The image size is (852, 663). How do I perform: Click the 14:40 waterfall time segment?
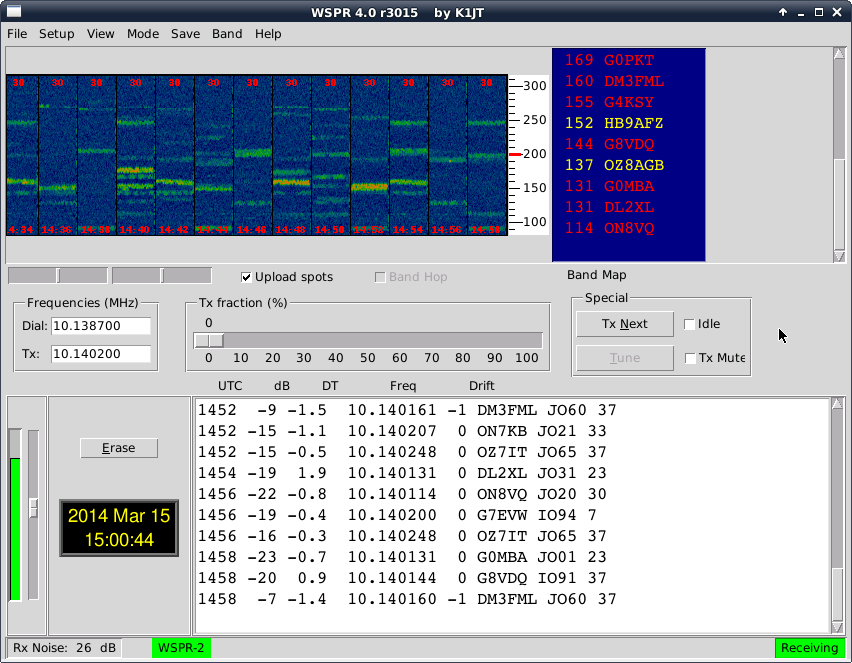136,155
